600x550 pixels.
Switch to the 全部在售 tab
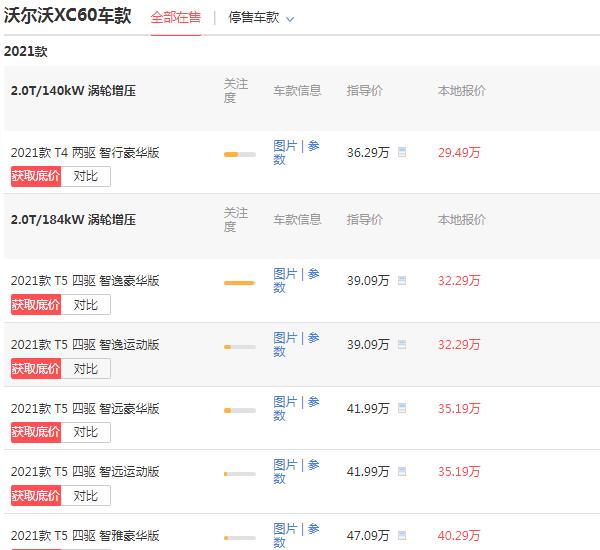click(x=176, y=18)
